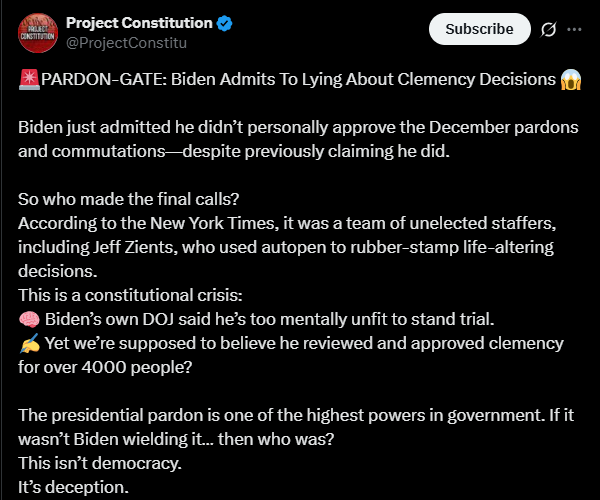Open the Project Constitution display name link

coord(139,23)
